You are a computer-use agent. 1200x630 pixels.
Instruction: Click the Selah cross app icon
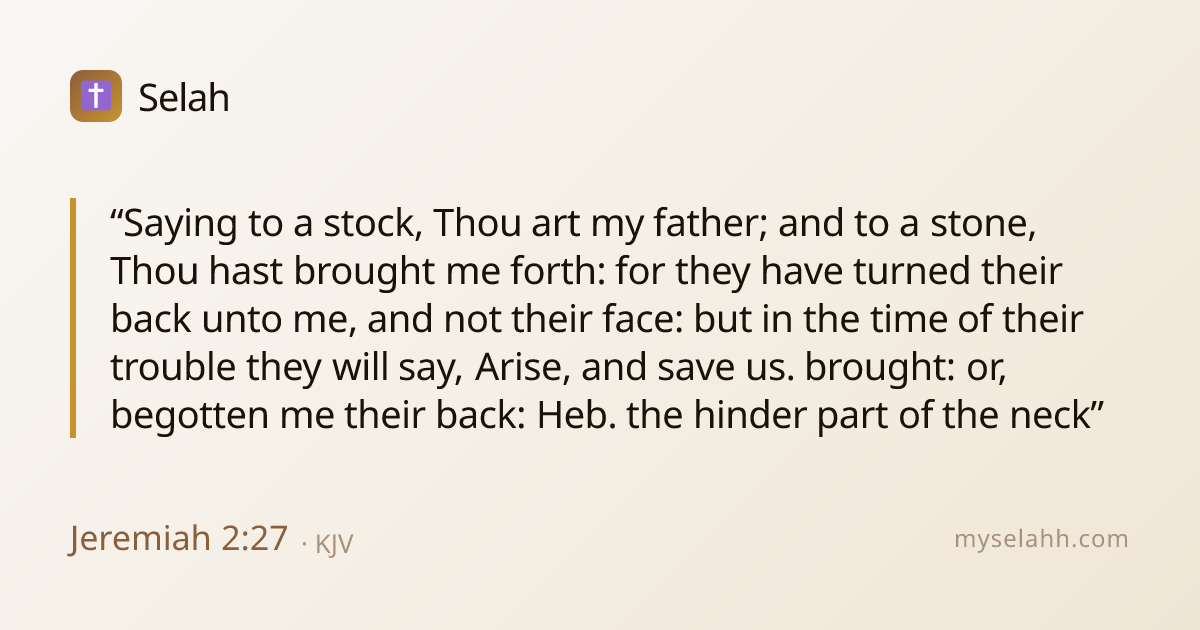tap(96, 96)
